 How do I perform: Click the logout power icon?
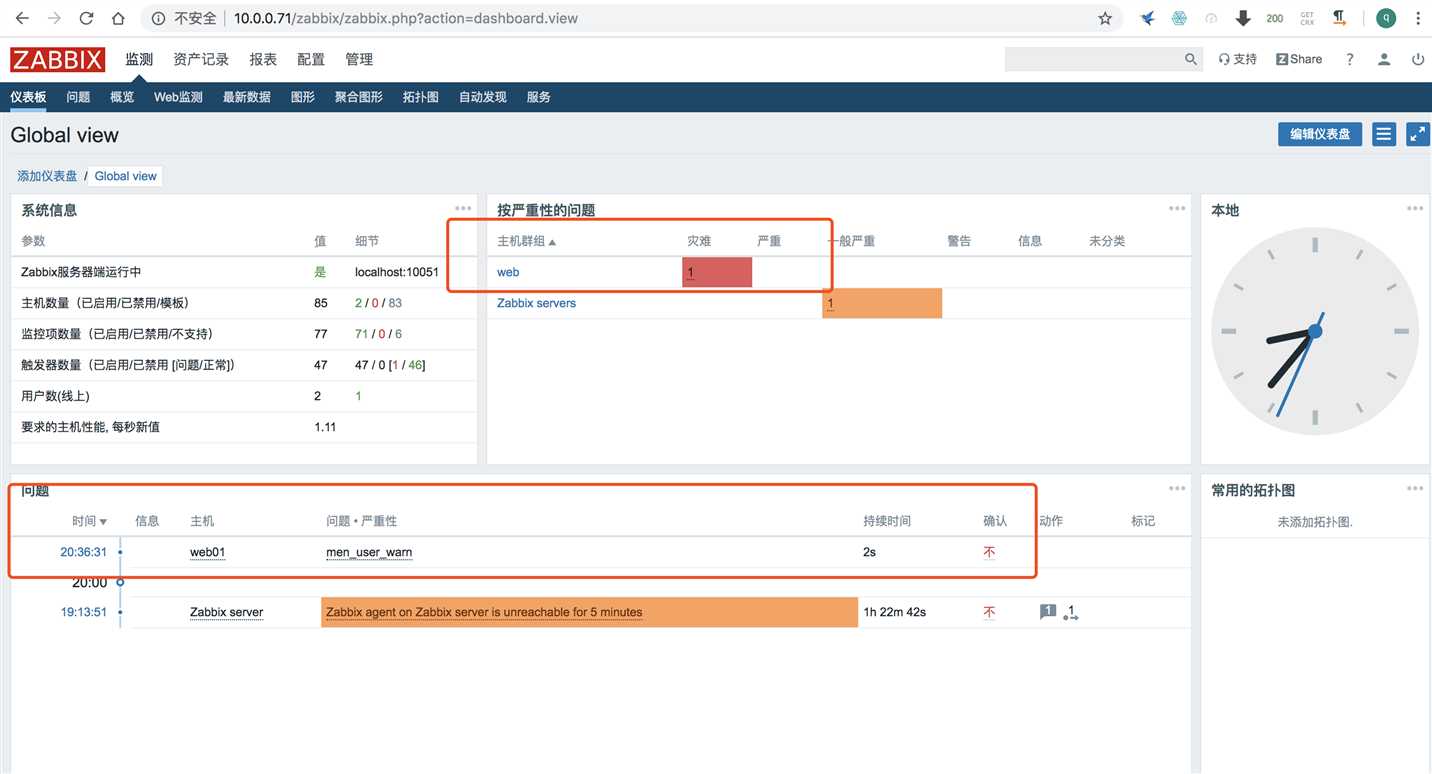click(1418, 59)
